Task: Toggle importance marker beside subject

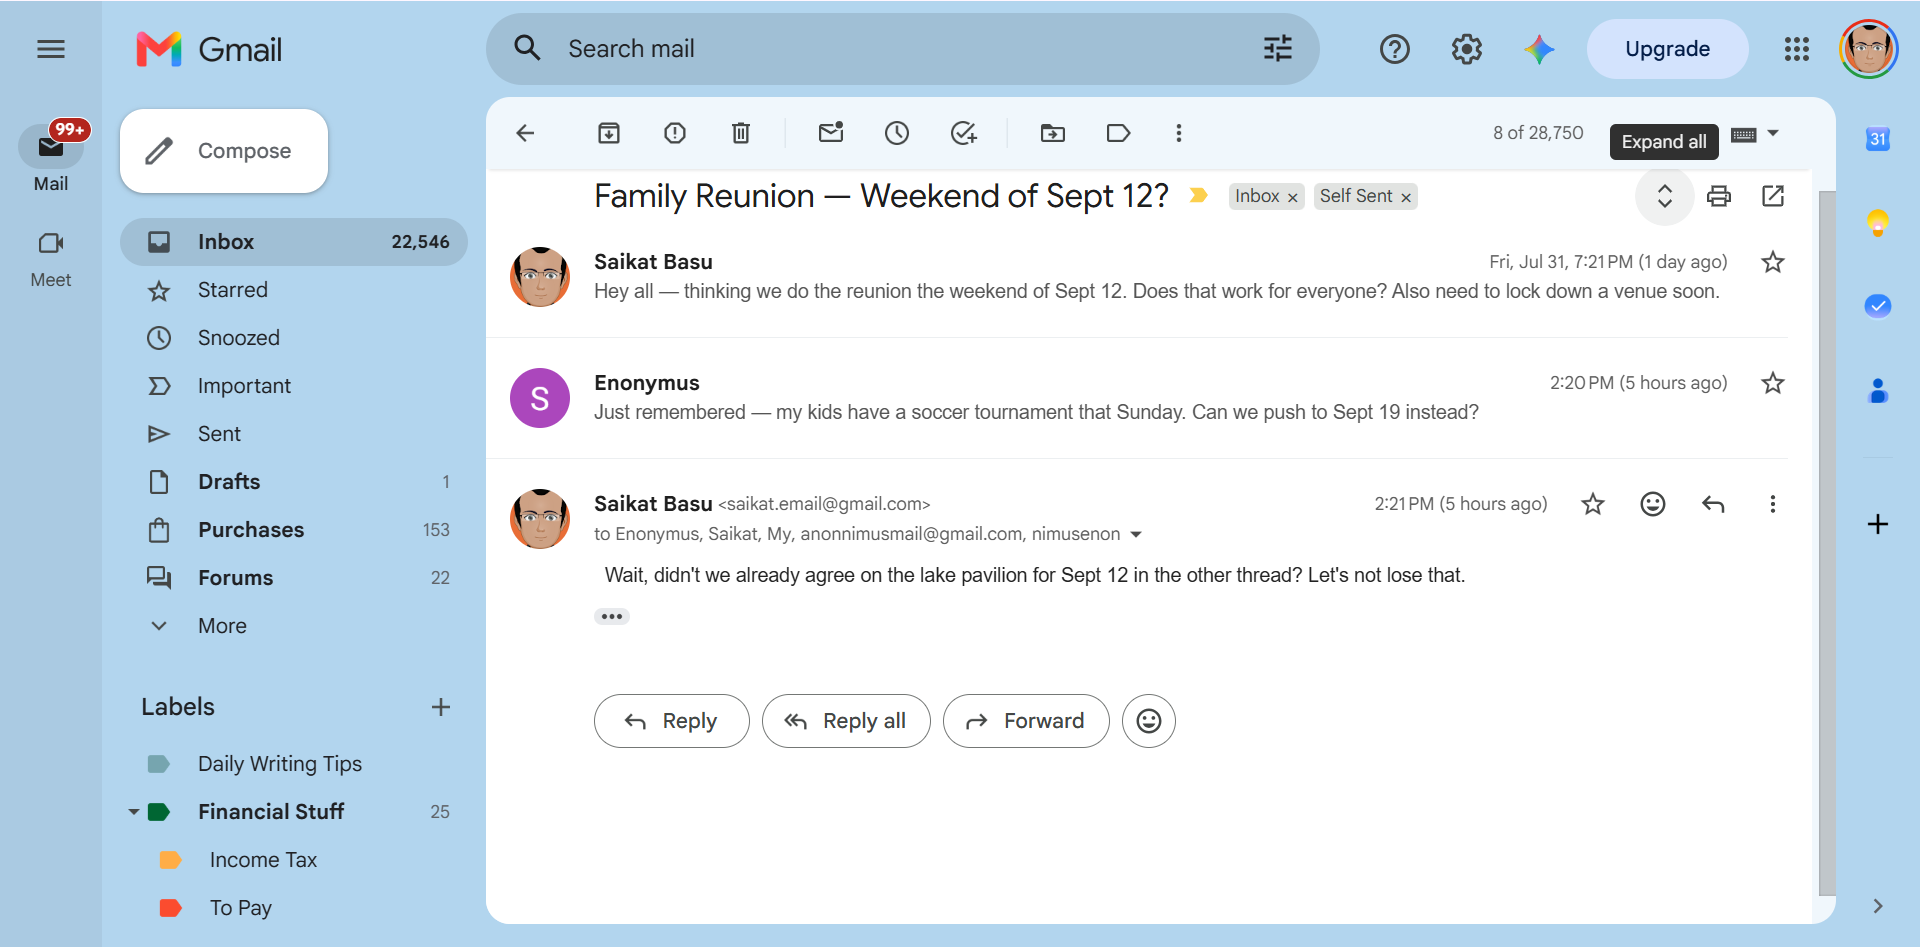Action: click(1198, 196)
